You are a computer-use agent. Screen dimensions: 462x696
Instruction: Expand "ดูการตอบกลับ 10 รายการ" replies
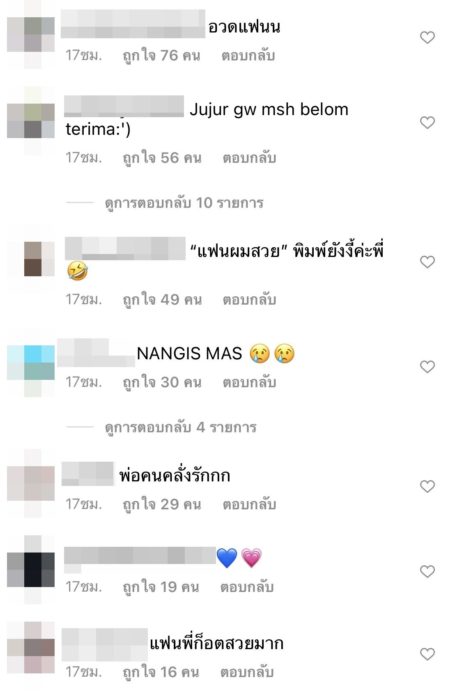184,203
